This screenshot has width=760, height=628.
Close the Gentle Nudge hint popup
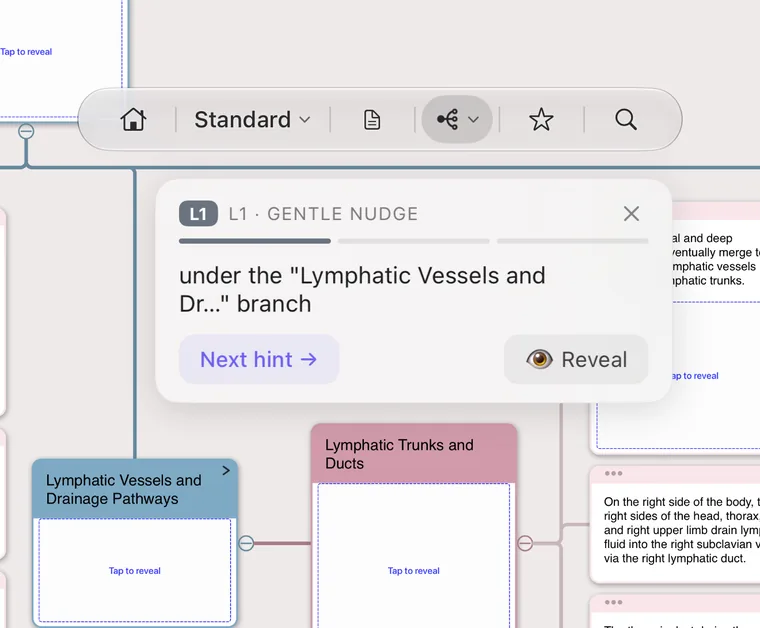pos(631,214)
